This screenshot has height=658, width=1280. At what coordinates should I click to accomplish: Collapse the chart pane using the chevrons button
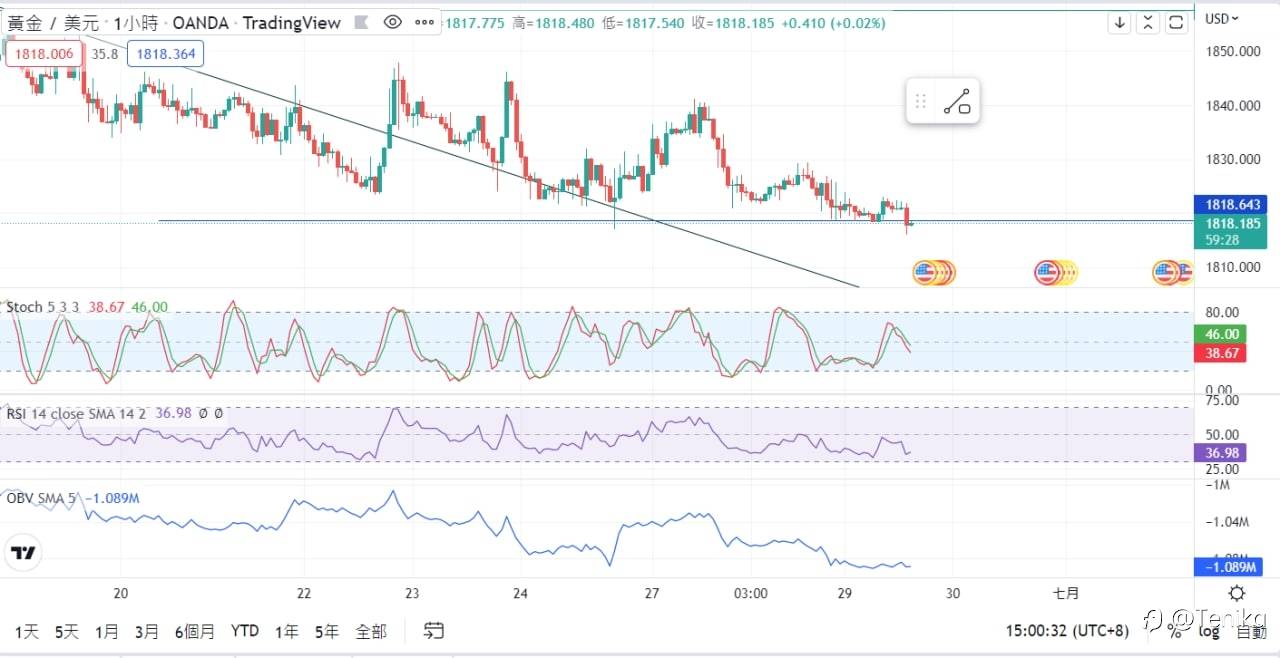point(1148,22)
